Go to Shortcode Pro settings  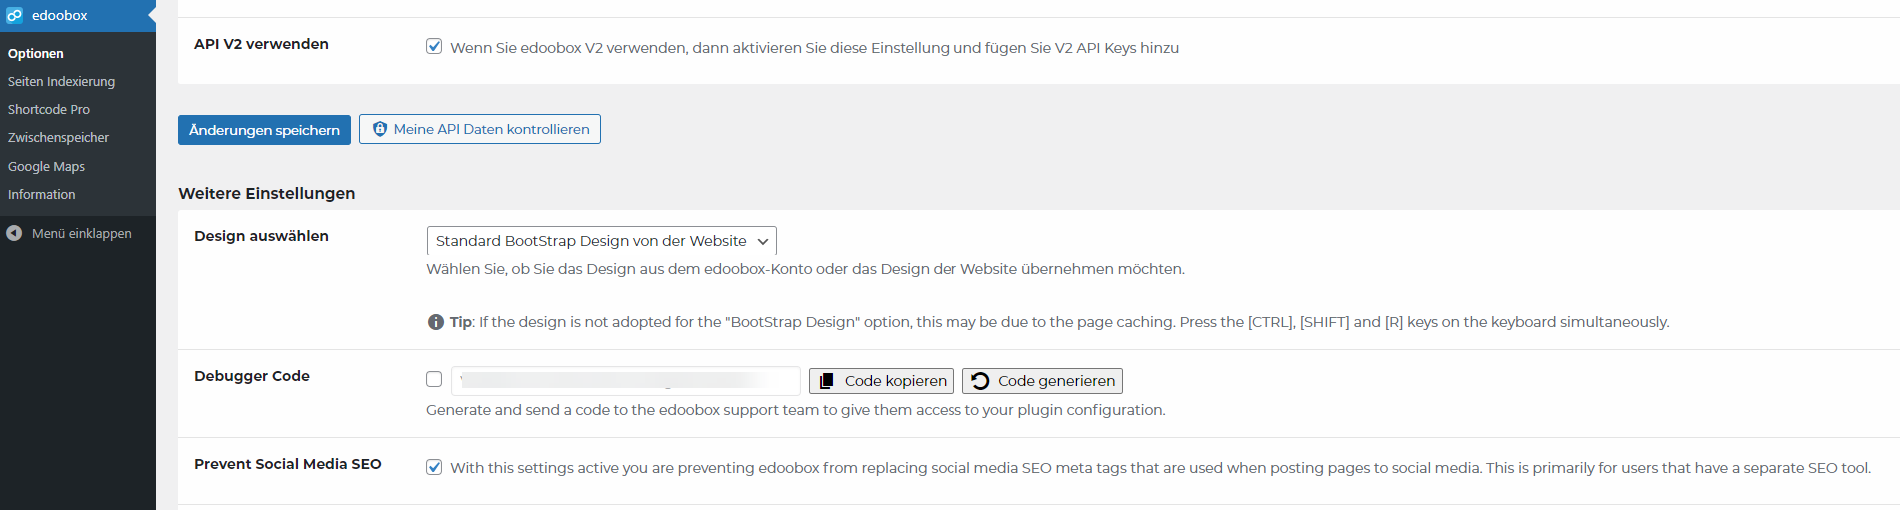49,109
